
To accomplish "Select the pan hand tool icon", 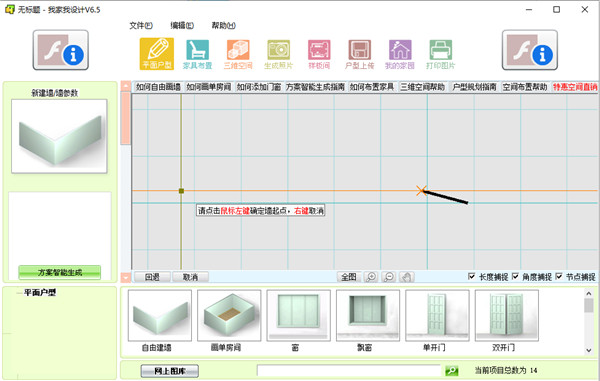I will point(407,277).
